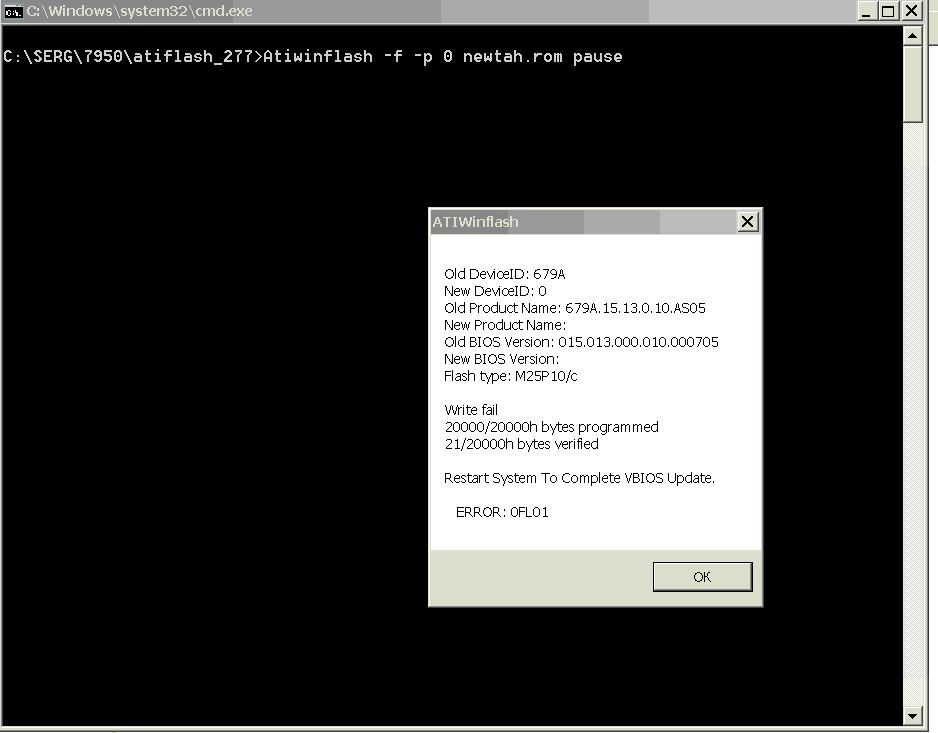
Task: Close the ATIWinflash error dialog
Action: point(747,222)
